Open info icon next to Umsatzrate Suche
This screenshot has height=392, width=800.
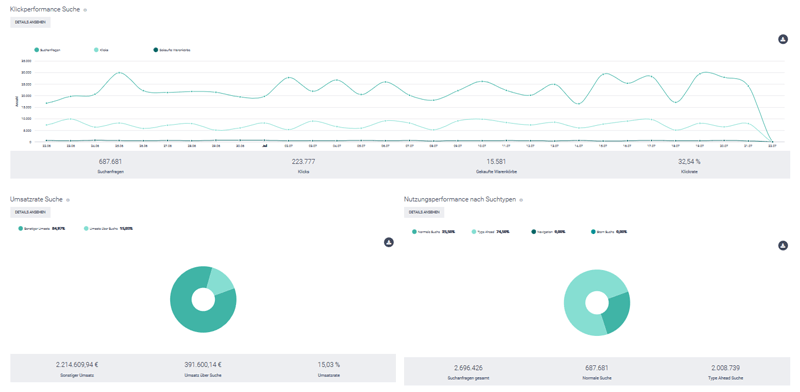(68, 200)
